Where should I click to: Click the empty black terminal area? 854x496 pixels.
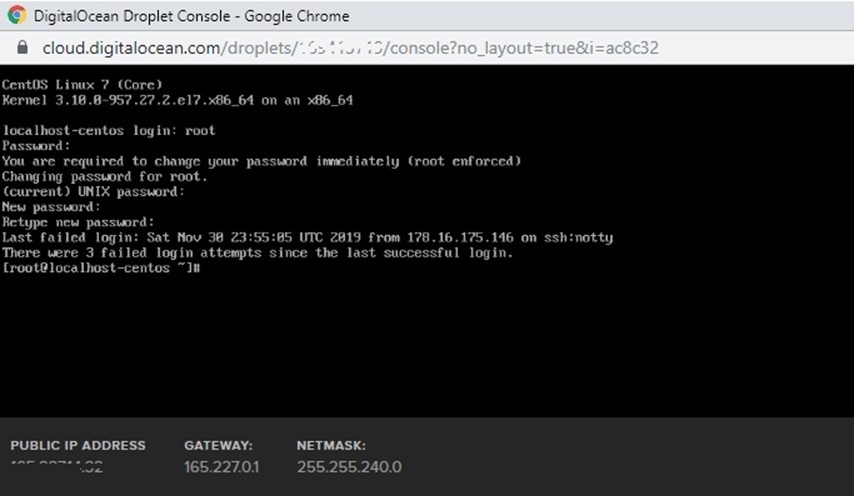point(427,343)
